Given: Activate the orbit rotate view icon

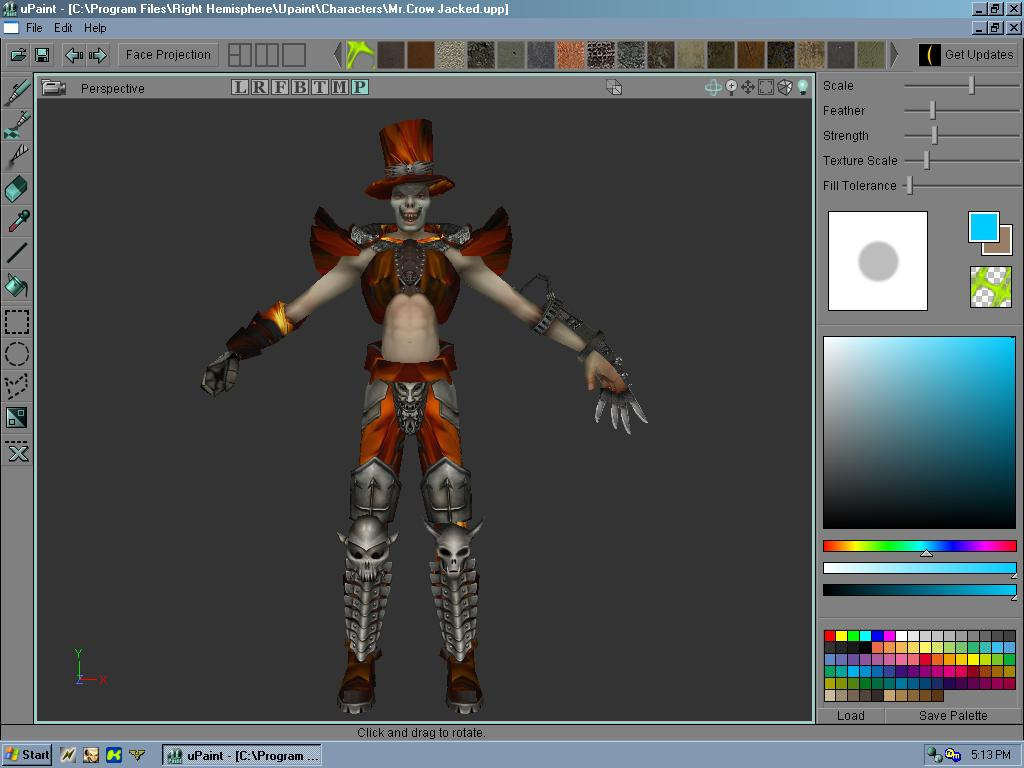Looking at the screenshot, I should point(713,87).
